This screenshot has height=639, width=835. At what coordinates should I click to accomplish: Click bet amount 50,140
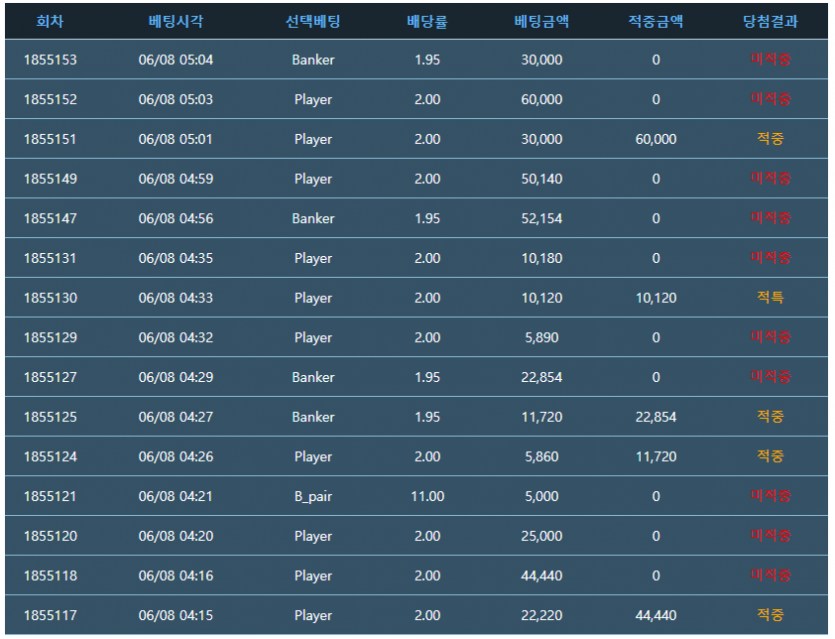point(542,179)
